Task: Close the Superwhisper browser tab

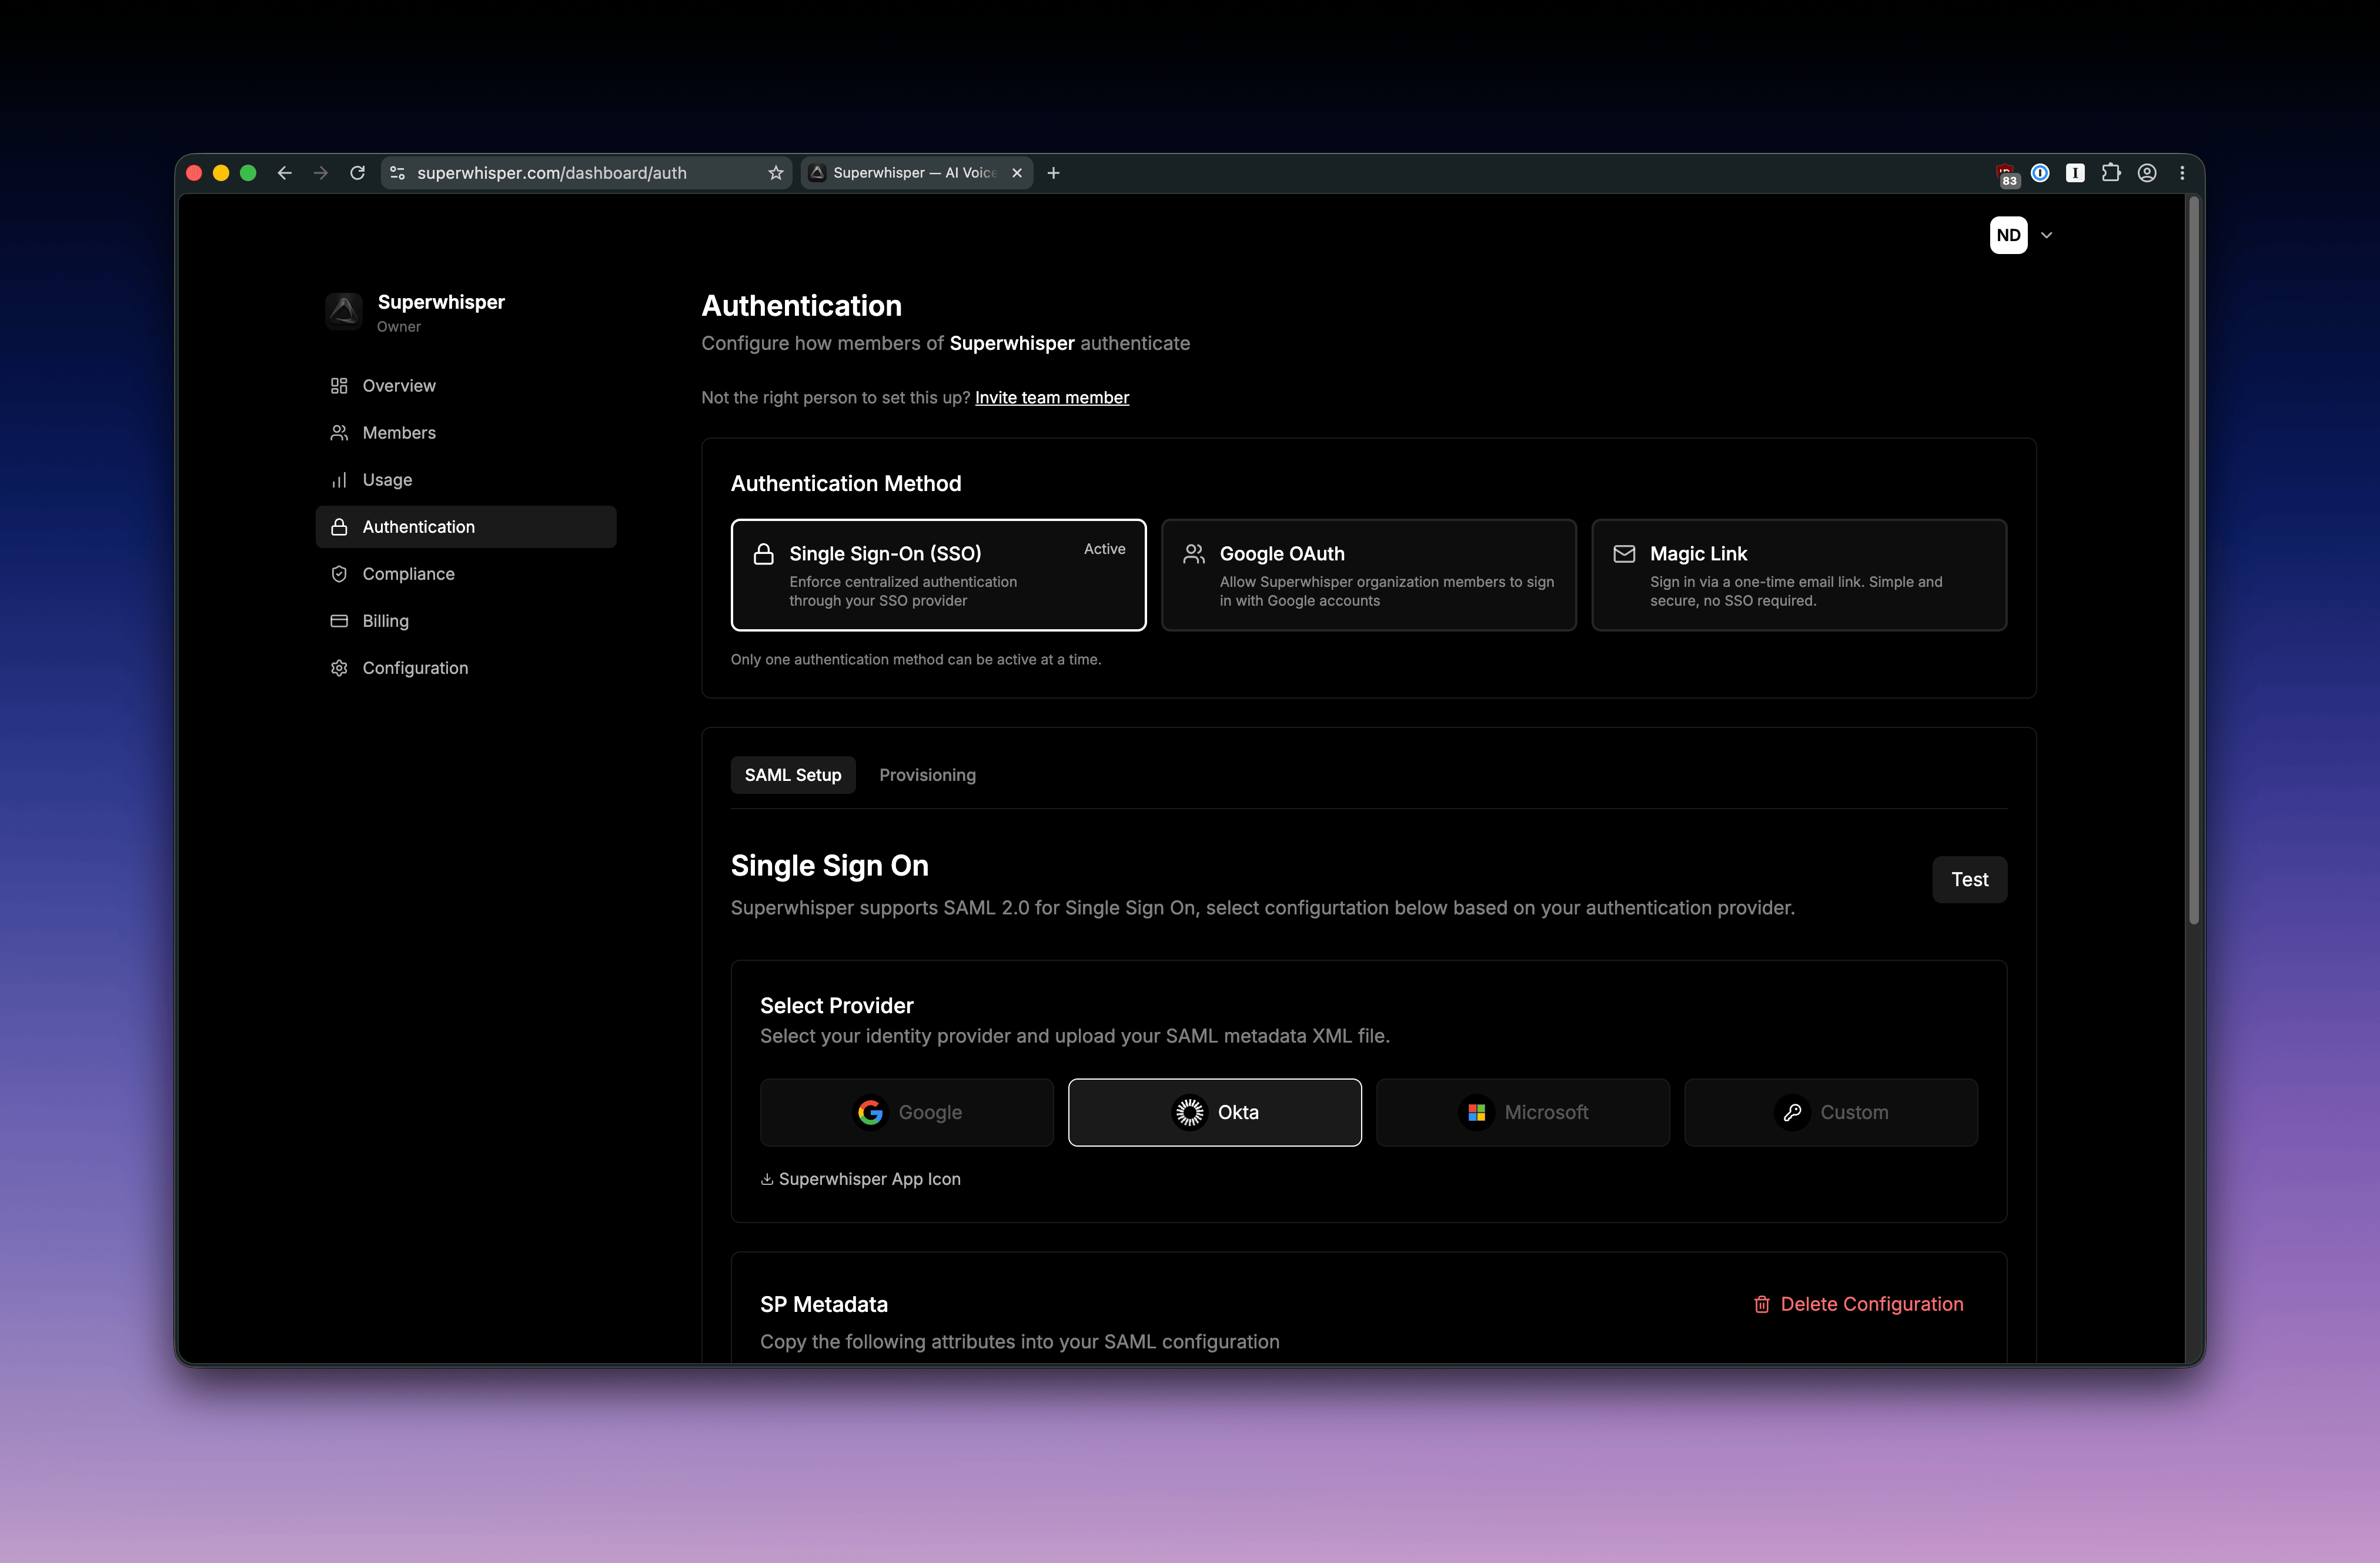Action: pos(1017,173)
